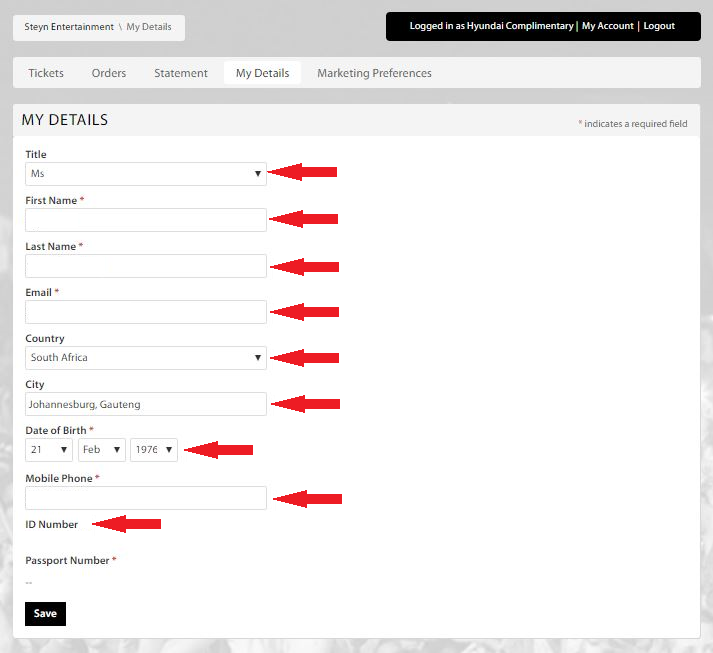Open the Statement tab

(x=181, y=73)
